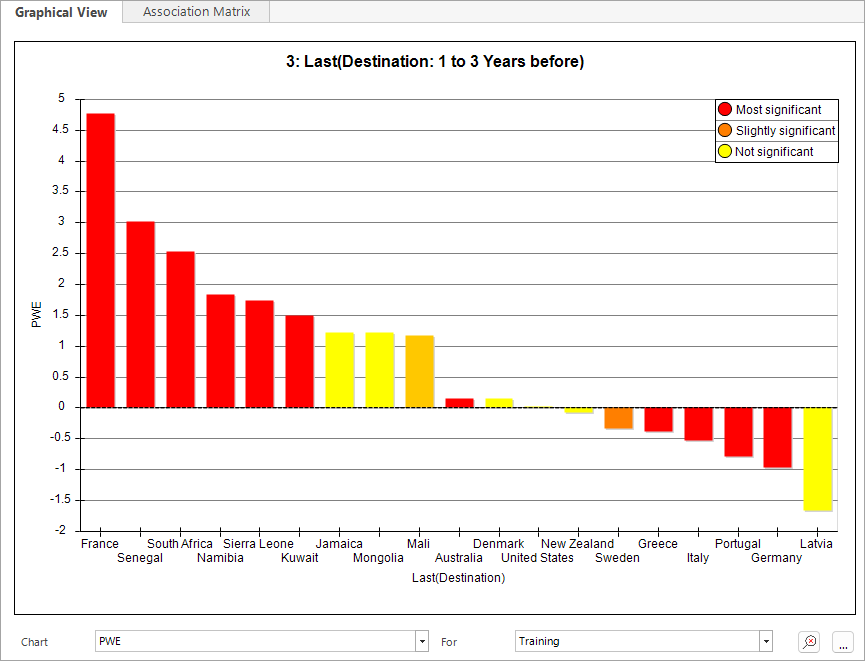The width and height of the screenshot is (865, 661).
Task: Click the Kuwait bar
Action: pos(300,361)
